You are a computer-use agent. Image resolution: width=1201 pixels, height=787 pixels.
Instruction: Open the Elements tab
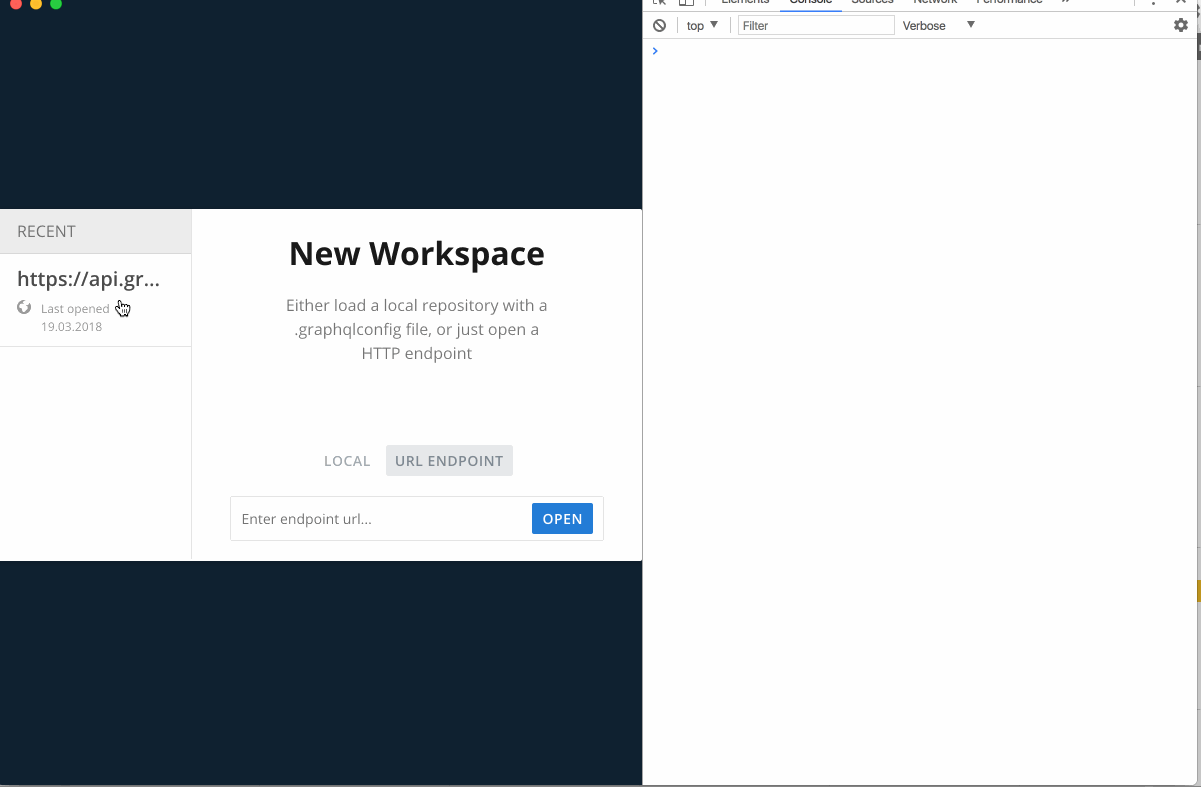tap(745, 3)
